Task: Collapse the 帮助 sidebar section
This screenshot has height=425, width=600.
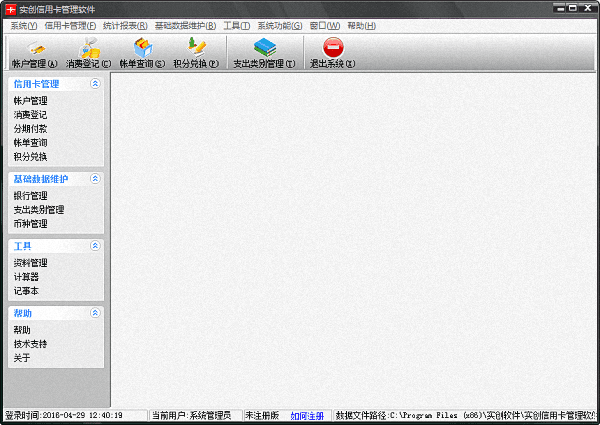Action: click(95, 313)
